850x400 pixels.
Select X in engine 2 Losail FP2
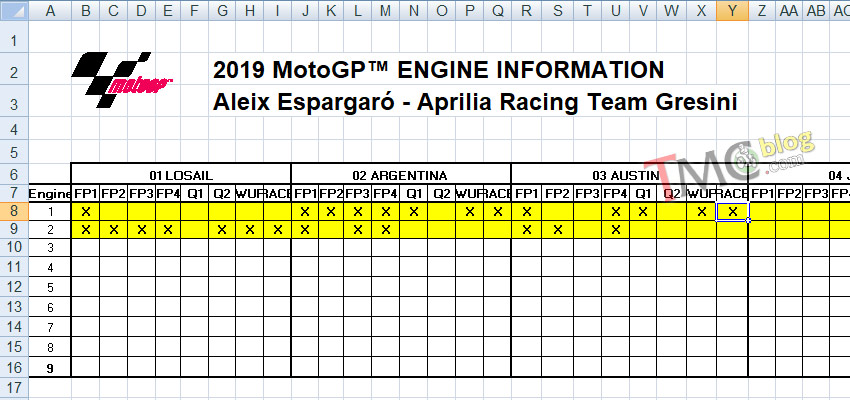(113, 230)
